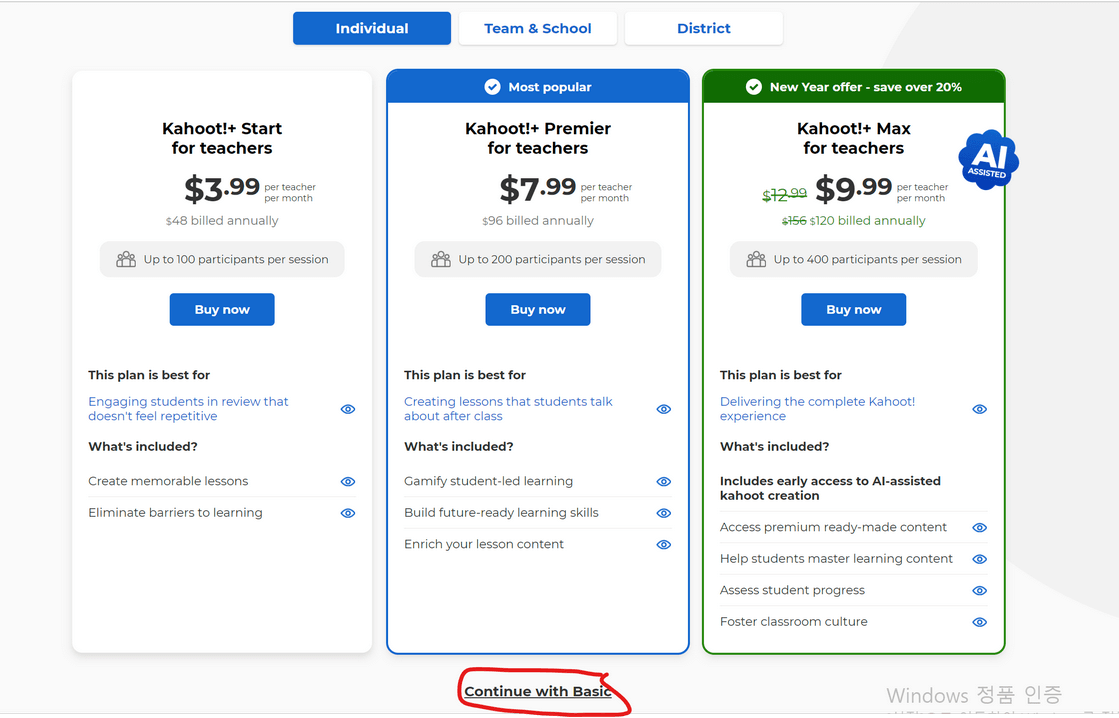Click $48 billed annually text
This screenshot has height=718, width=1119.
coord(222,221)
